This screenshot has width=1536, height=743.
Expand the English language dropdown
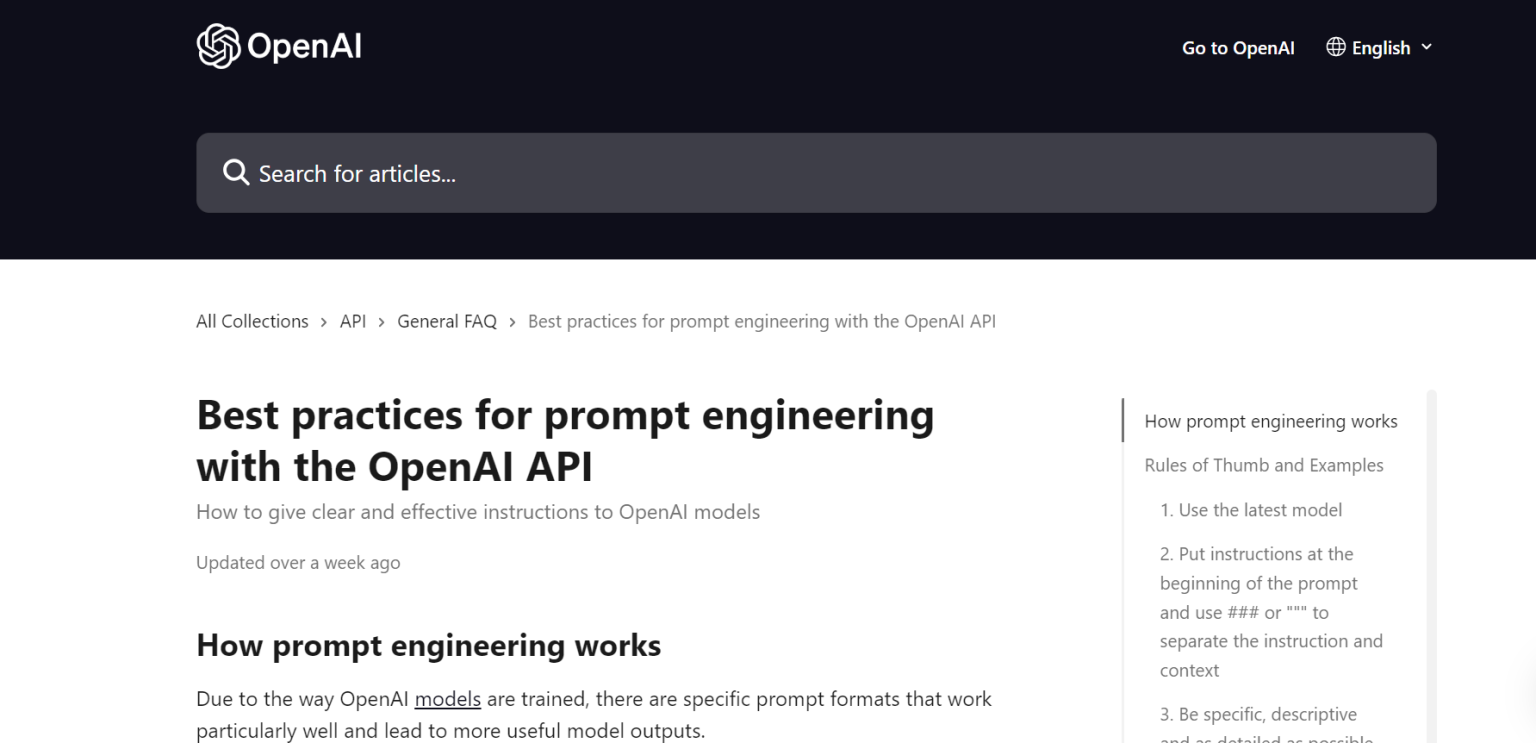[1380, 47]
